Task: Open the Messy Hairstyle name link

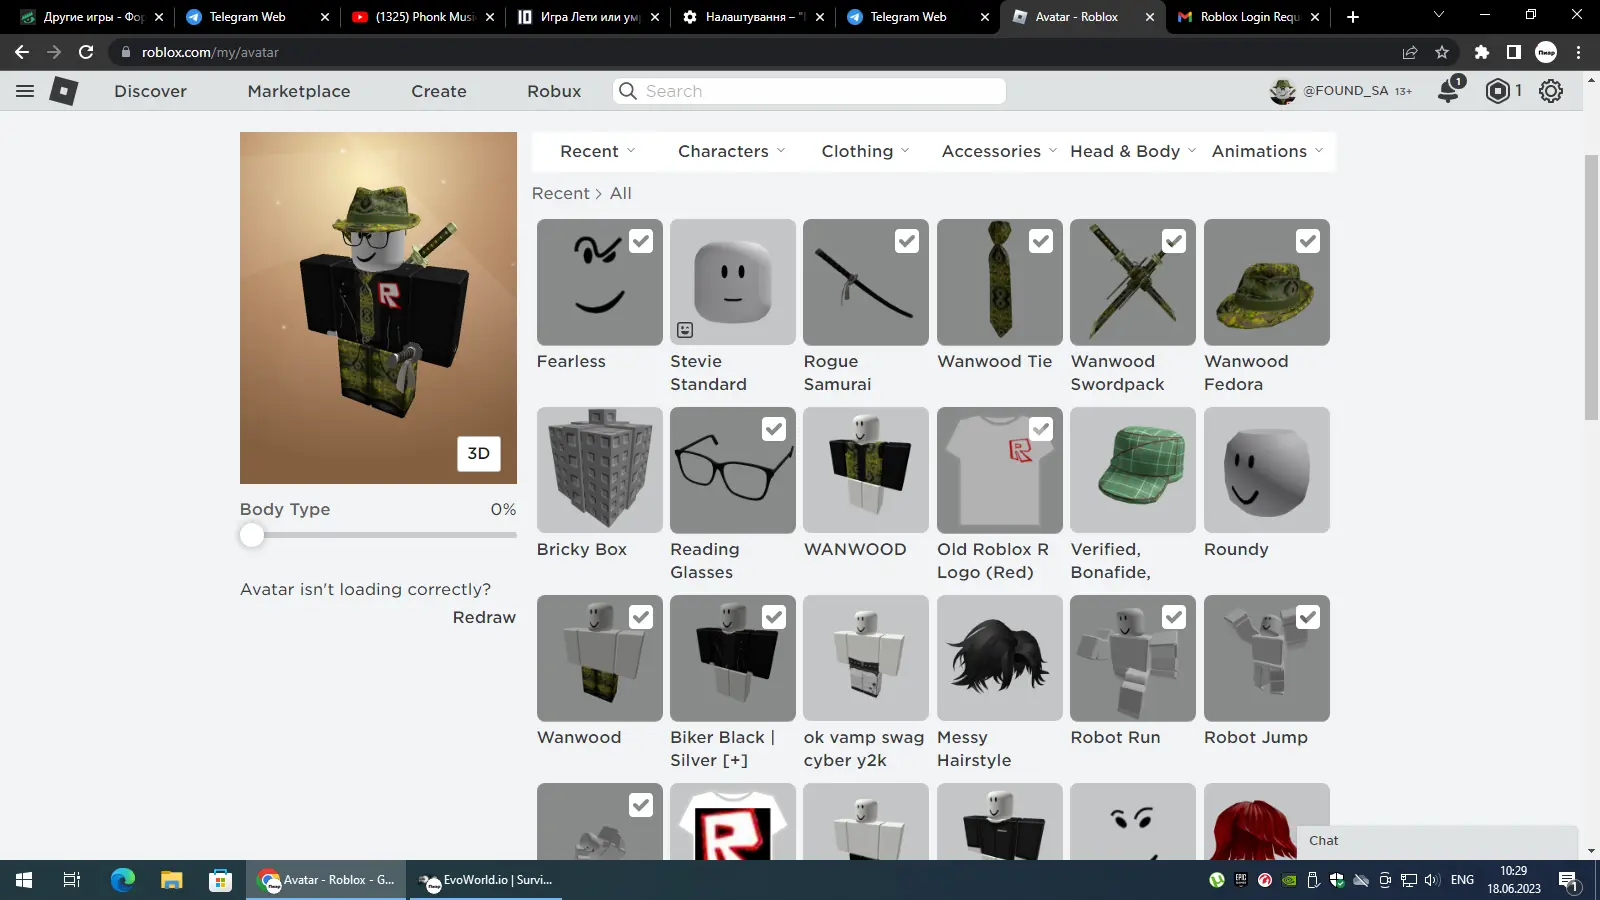Action: tap(974, 749)
